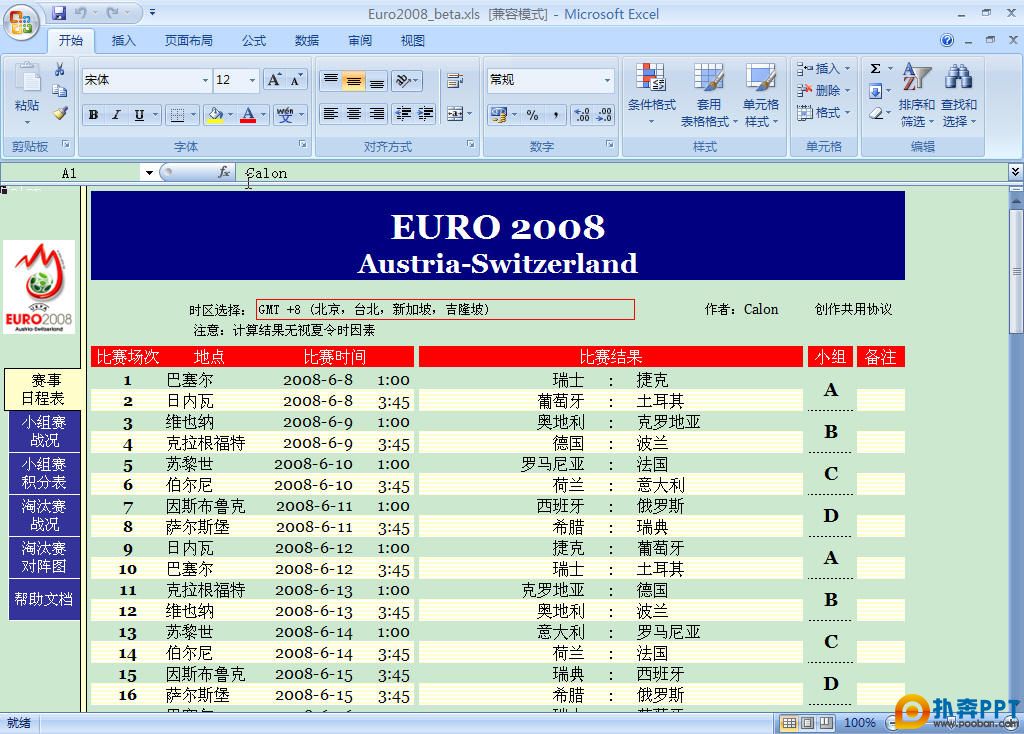The image size is (1024, 734).
Task: Click the Cut scissors icon
Action: [x=59, y=69]
